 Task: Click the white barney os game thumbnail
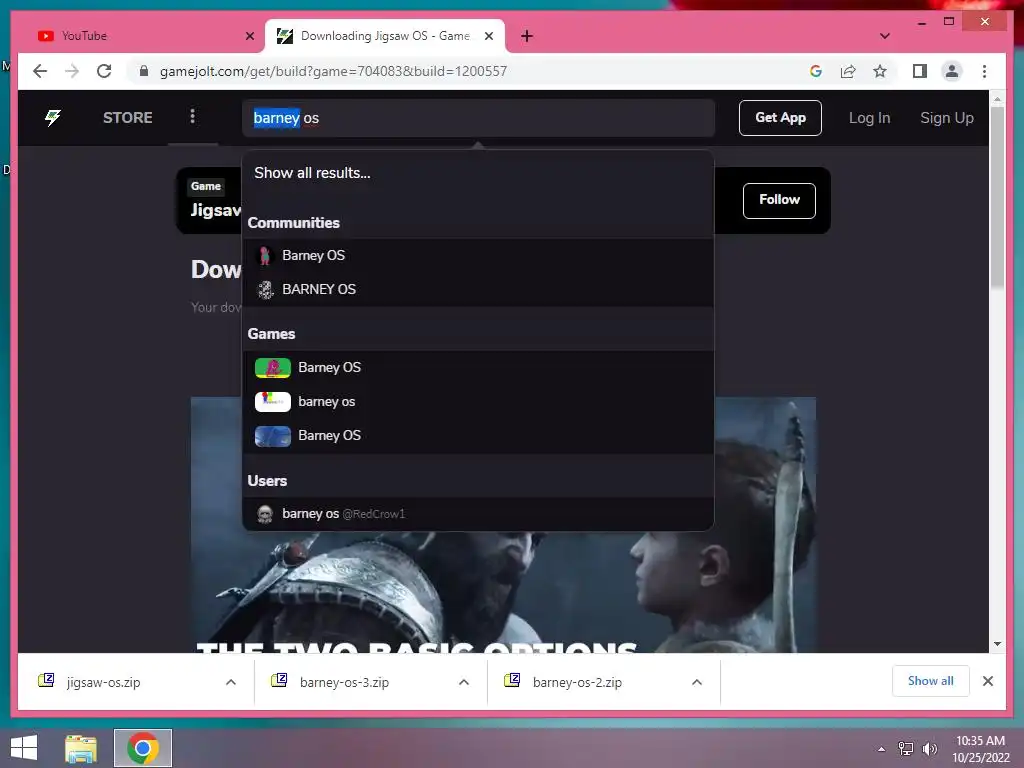[x=272, y=402]
